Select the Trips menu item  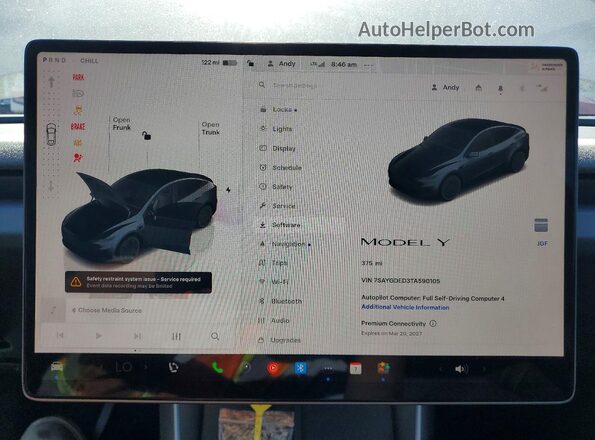pos(273,263)
